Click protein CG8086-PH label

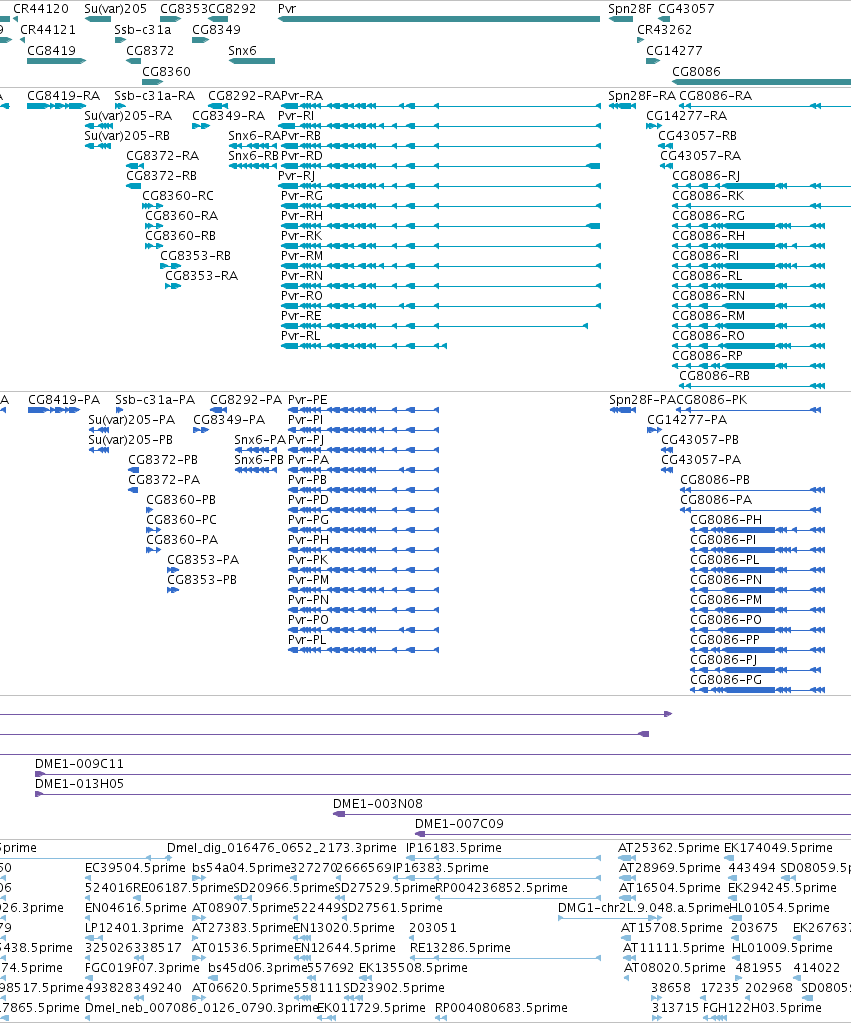726,520
